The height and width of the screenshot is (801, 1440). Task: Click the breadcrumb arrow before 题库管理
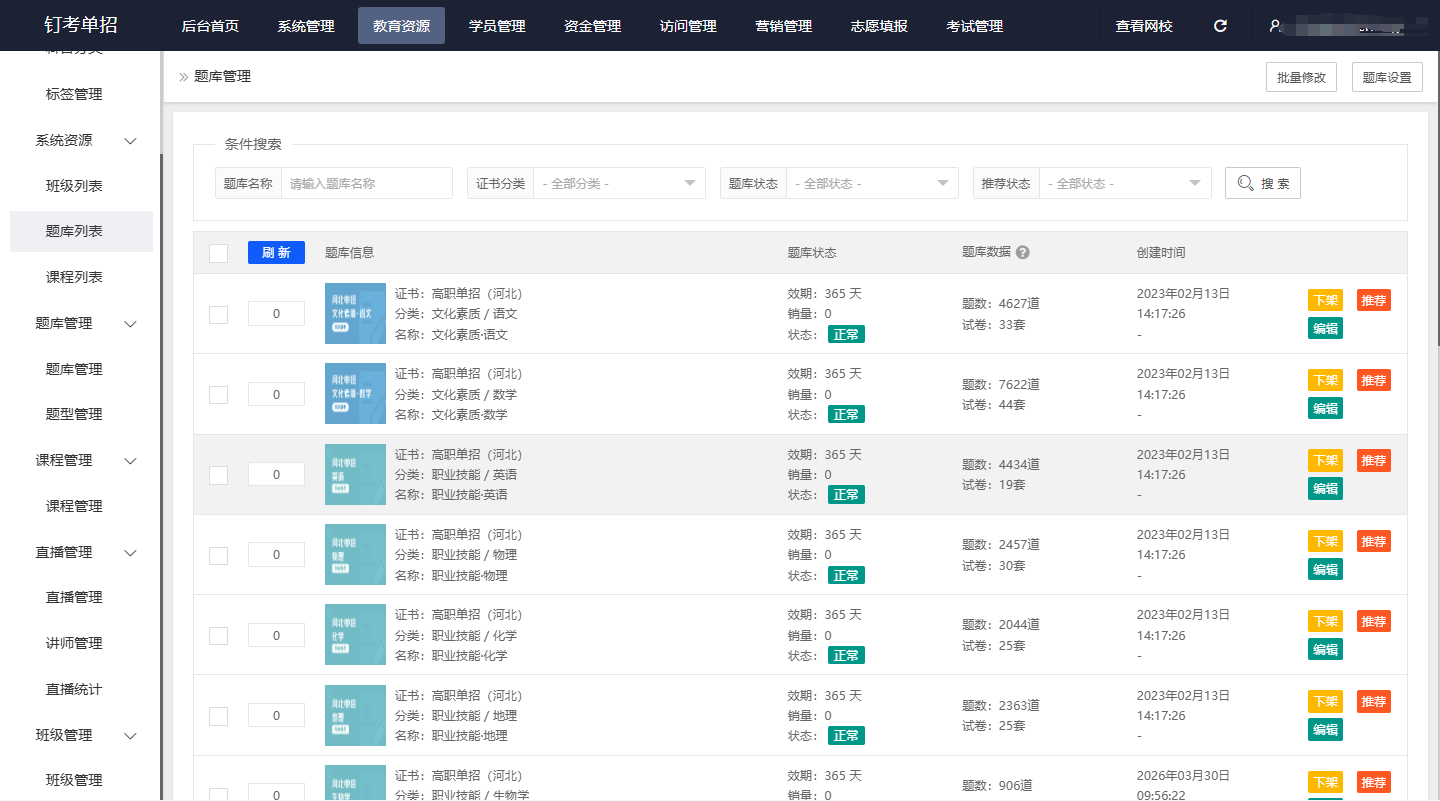[183, 77]
